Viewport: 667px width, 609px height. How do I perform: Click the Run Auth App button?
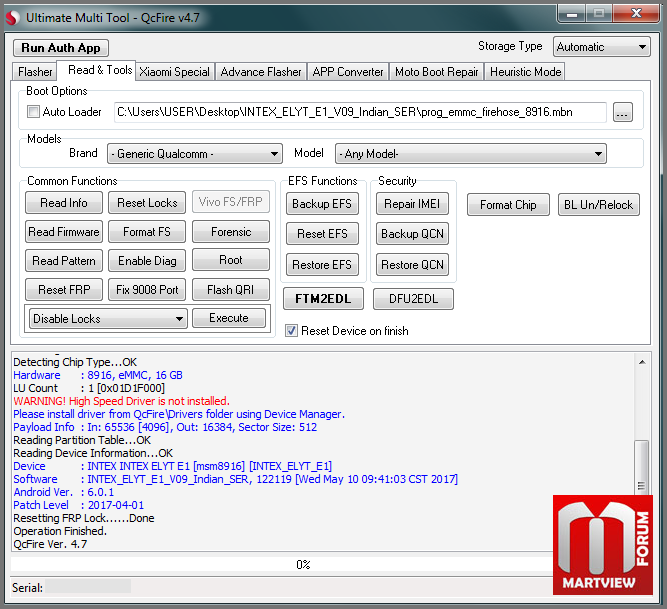pos(61,48)
